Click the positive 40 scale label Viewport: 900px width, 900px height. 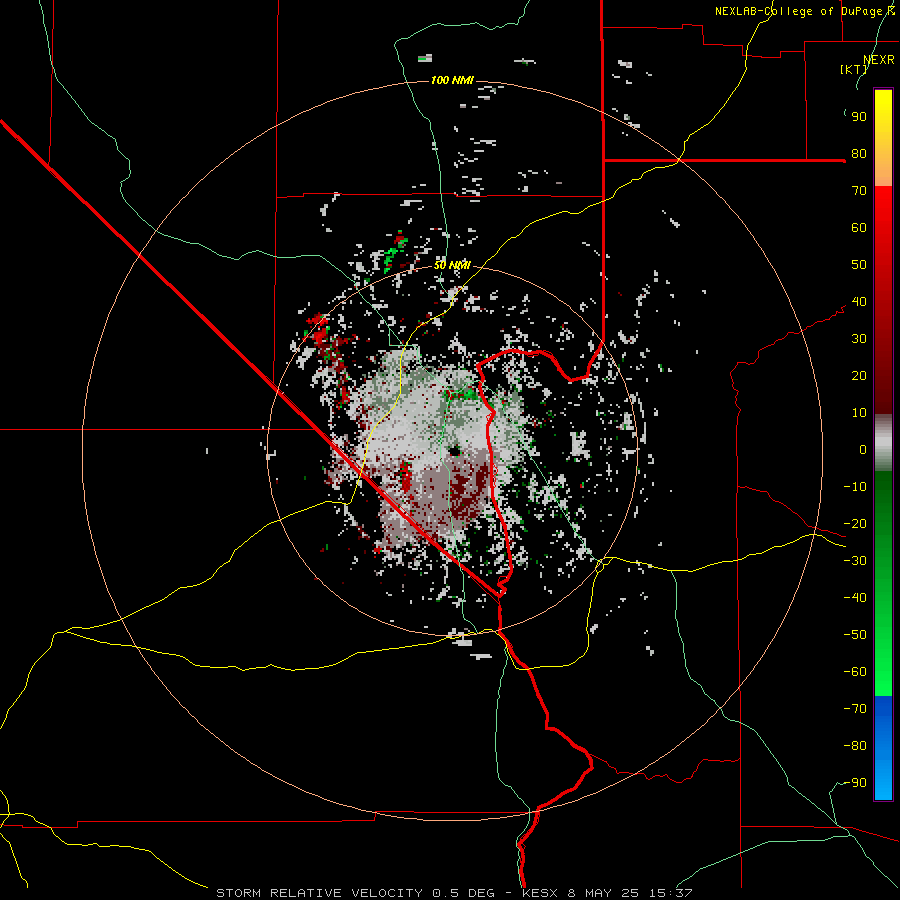859,301
